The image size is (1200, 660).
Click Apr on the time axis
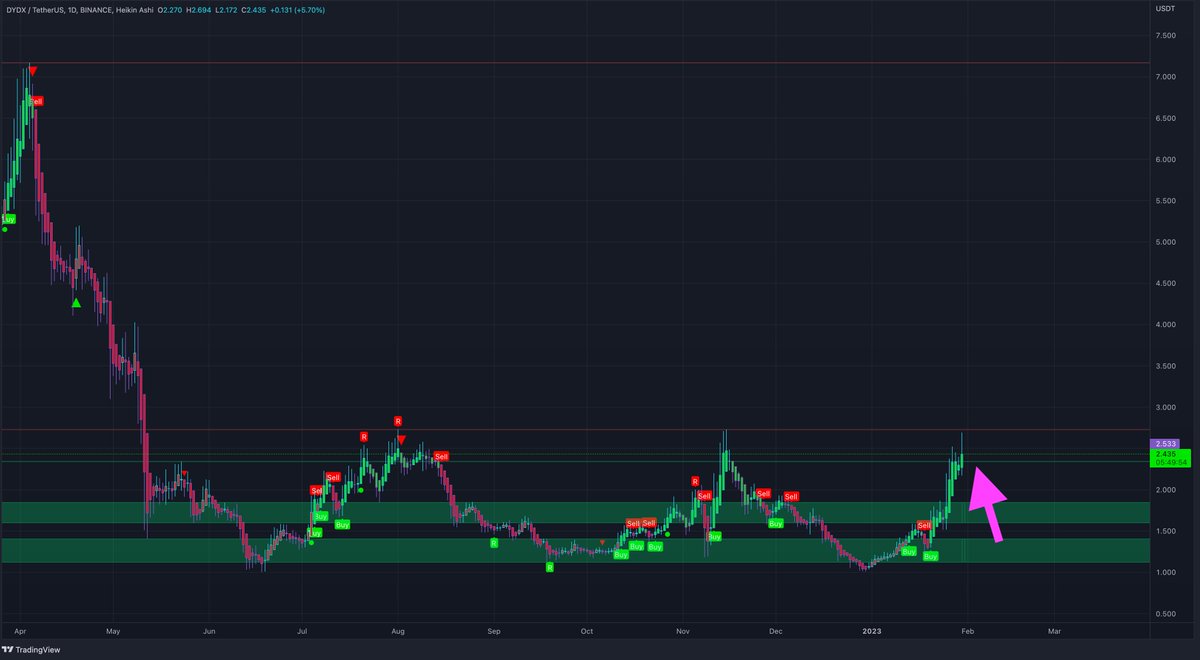pos(22,632)
